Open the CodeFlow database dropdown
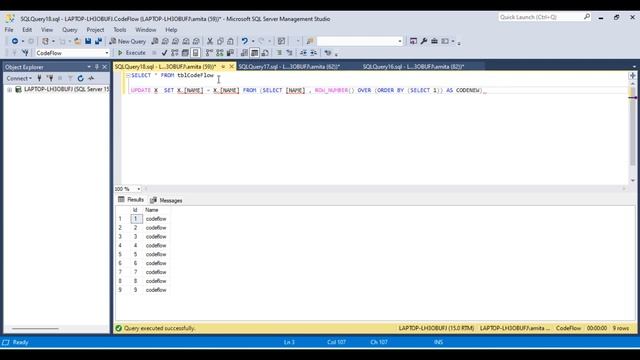Image resolution: width=640 pixels, height=360 pixels. [107, 53]
